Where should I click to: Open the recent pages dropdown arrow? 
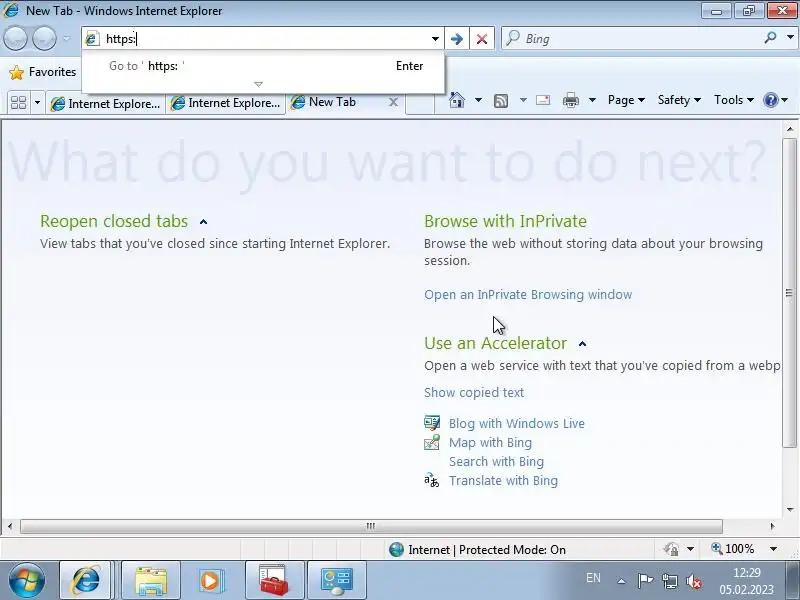(67, 39)
